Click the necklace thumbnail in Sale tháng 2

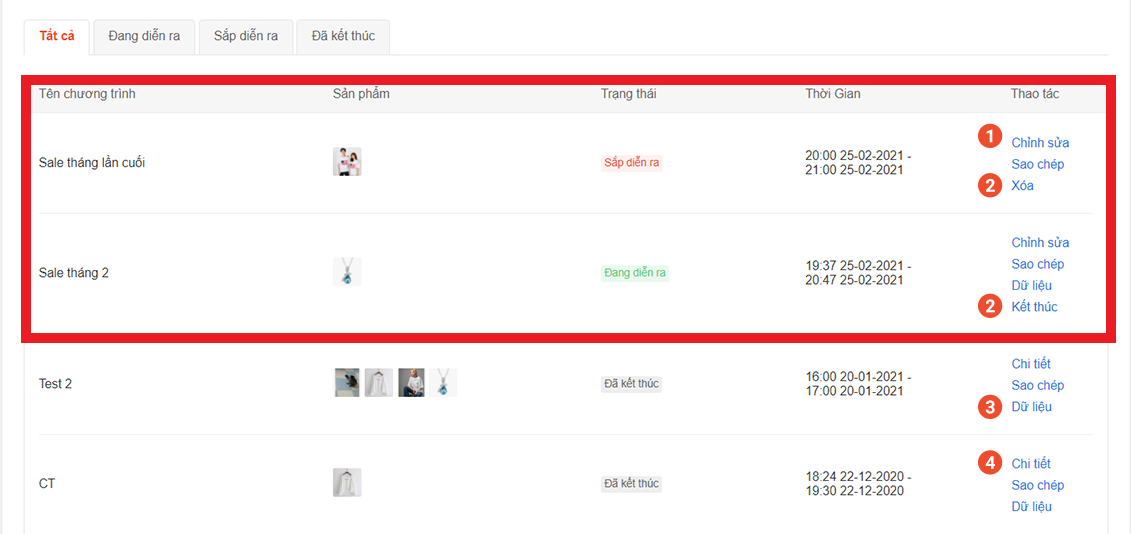click(347, 272)
